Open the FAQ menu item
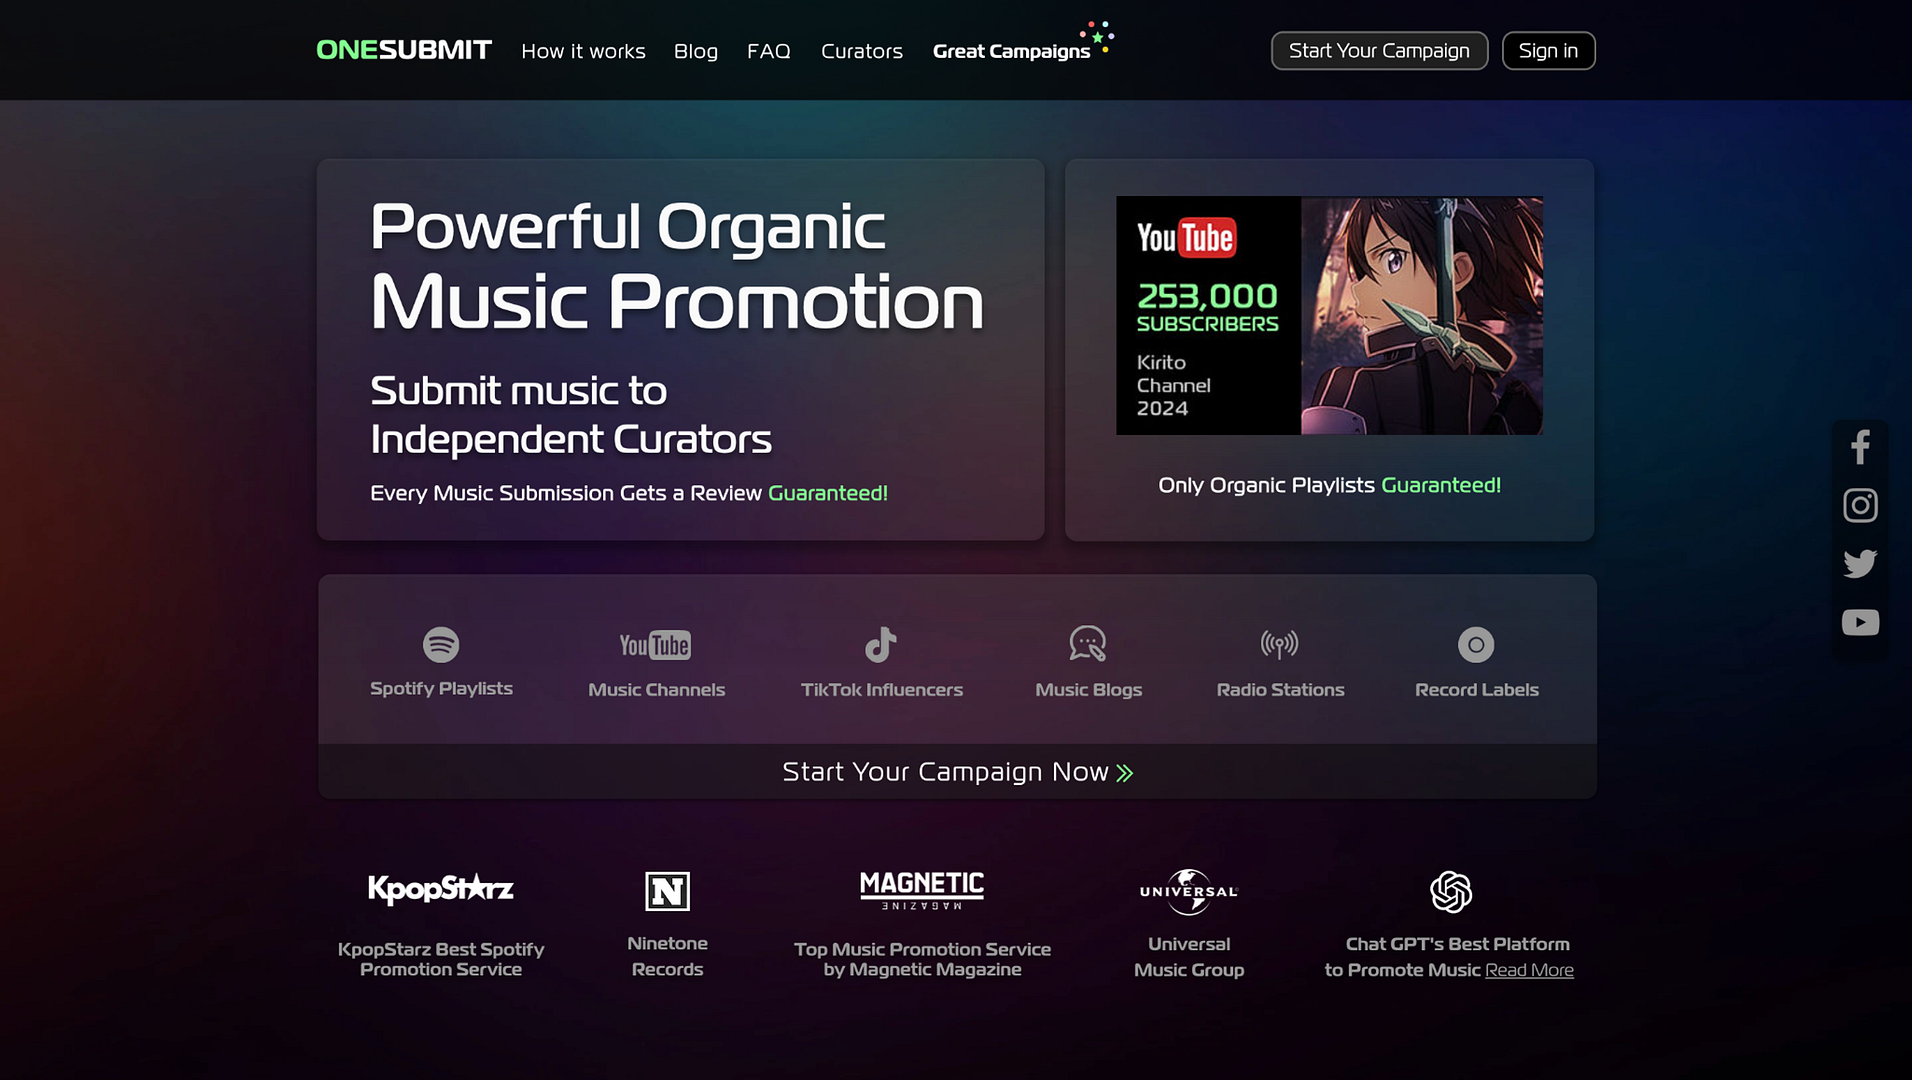 click(769, 51)
